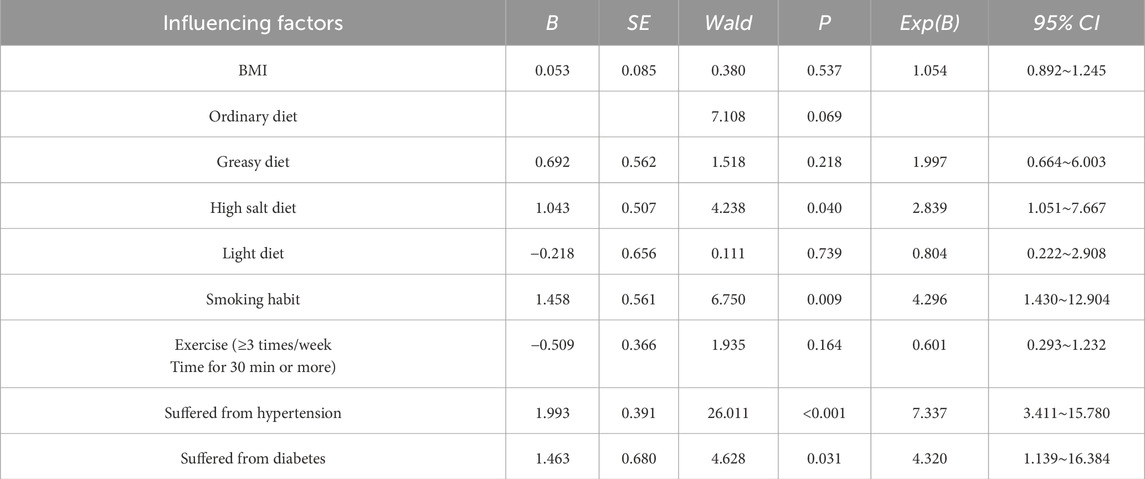Viewport: 1145px width, 479px height.
Task: Select the 26.011 Wald value cell
Action: point(727,410)
